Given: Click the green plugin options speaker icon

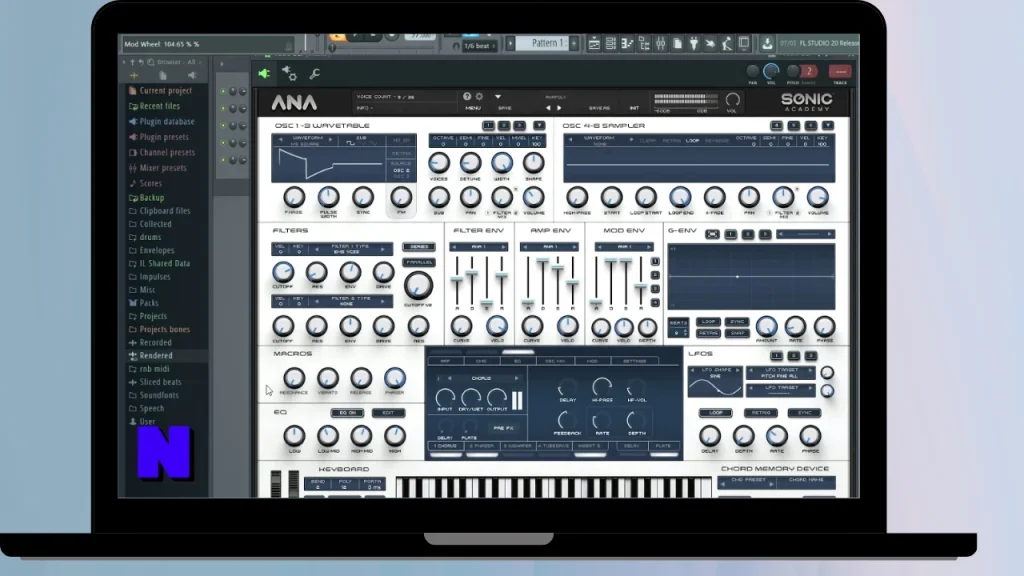Looking at the screenshot, I should 264,74.
